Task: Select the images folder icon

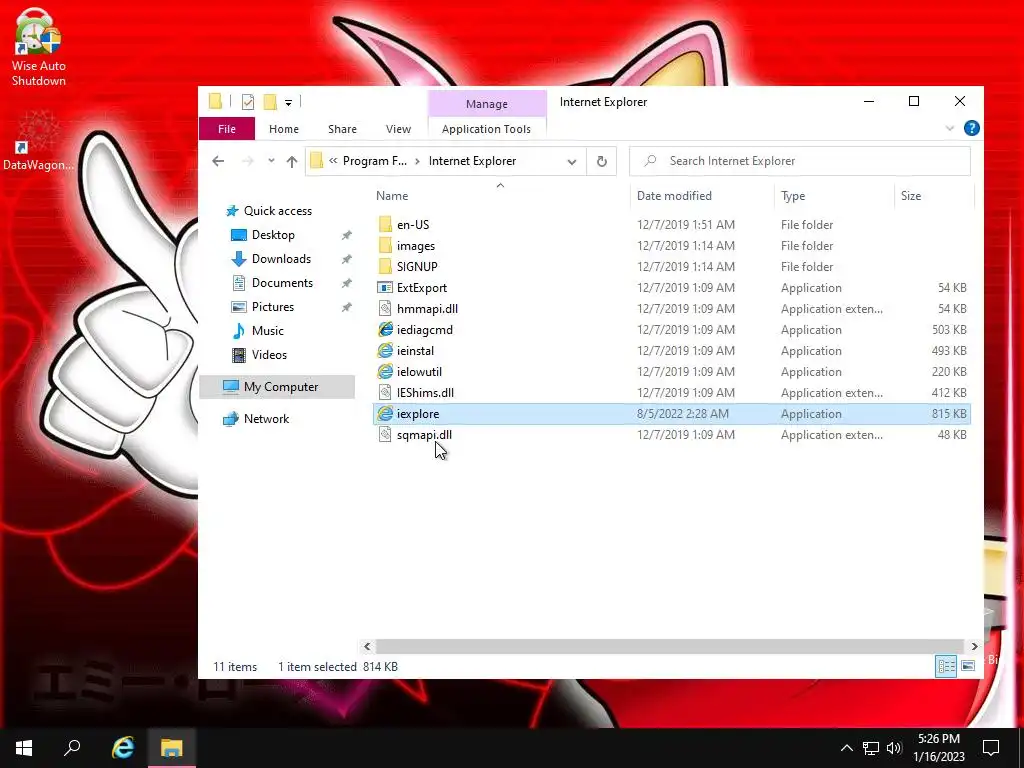Action: point(385,246)
